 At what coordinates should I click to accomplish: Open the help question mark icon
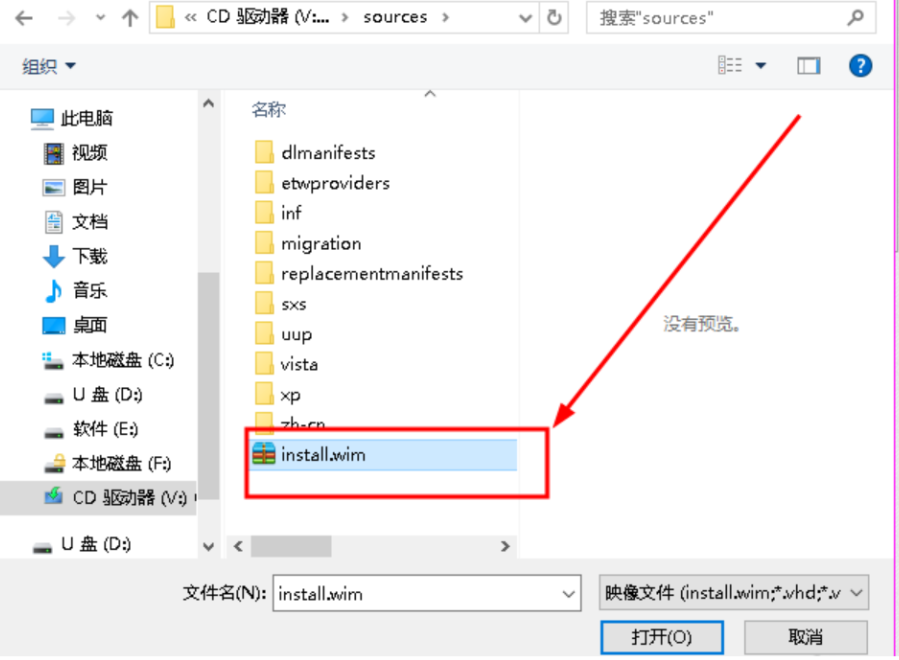[860, 65]
